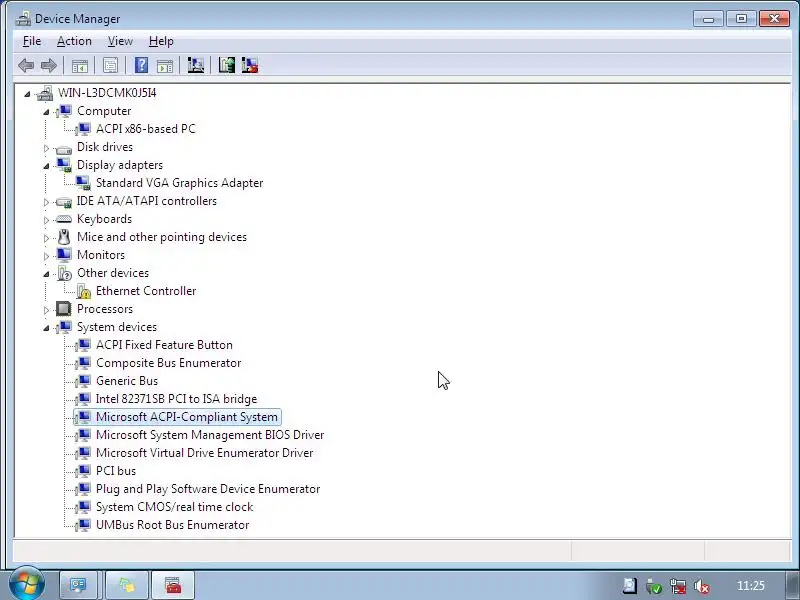Open the blue Help toolbar icon
Image resolution: width=800 pixels, height=600 pixels.
click(141, 65)
